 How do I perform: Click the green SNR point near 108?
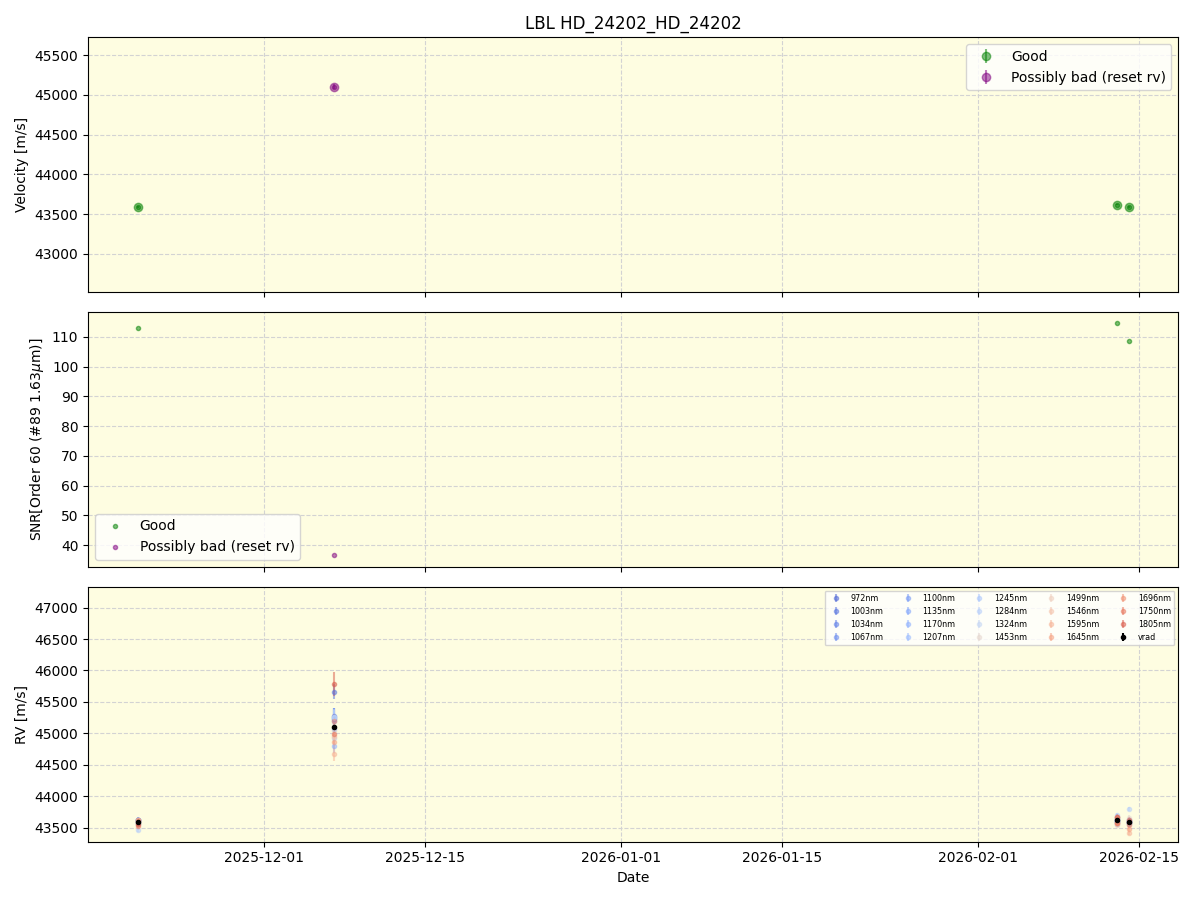pyautogui.click(x=1129, y=341)
